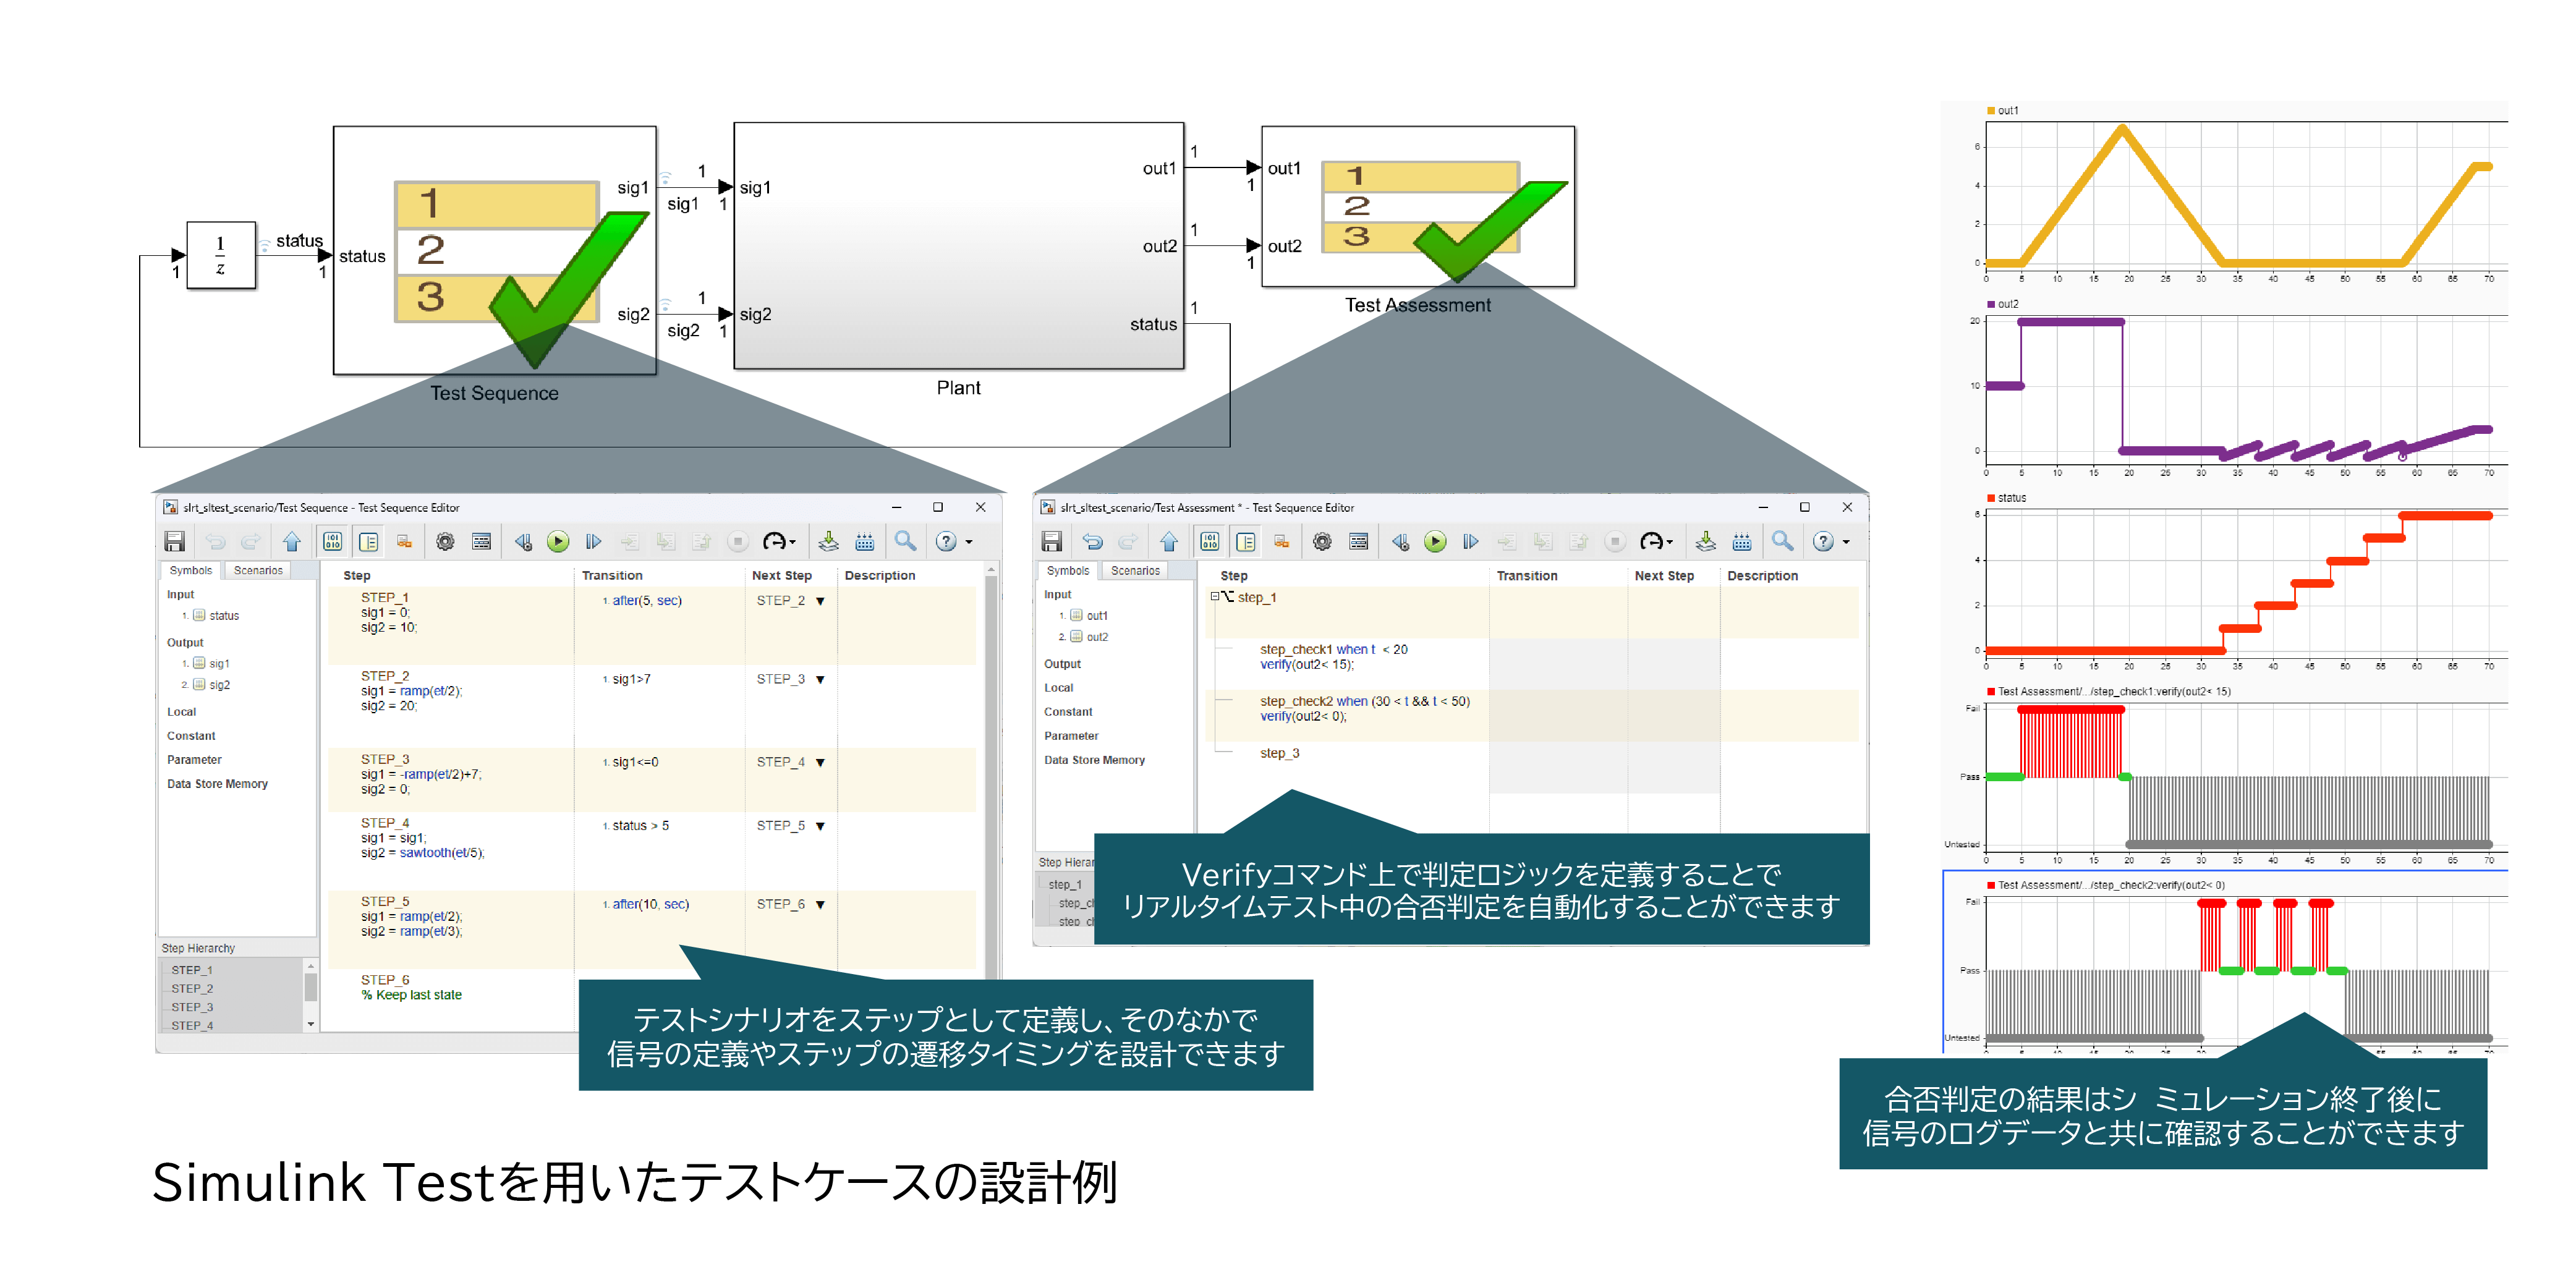Click magnifier search in Test Assessment toolbar

1783,541
